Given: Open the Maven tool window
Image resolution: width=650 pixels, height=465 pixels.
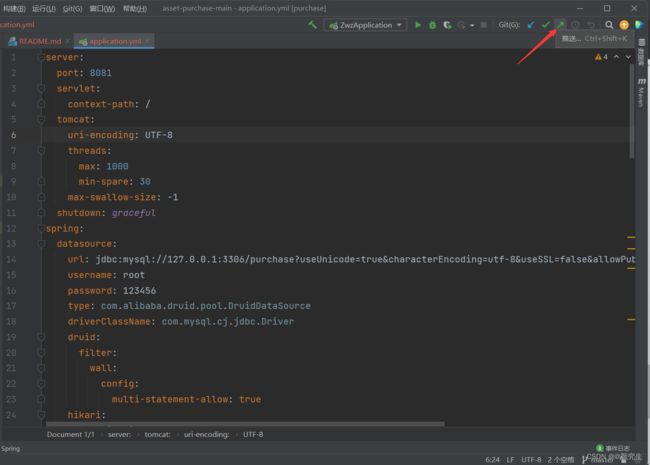Looking at the screenshot, I should click(x=641, y=92).
